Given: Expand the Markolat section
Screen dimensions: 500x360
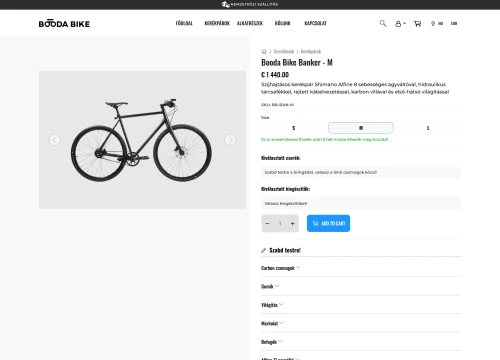Looking at the screenshot, I should [x=361, y=323].
